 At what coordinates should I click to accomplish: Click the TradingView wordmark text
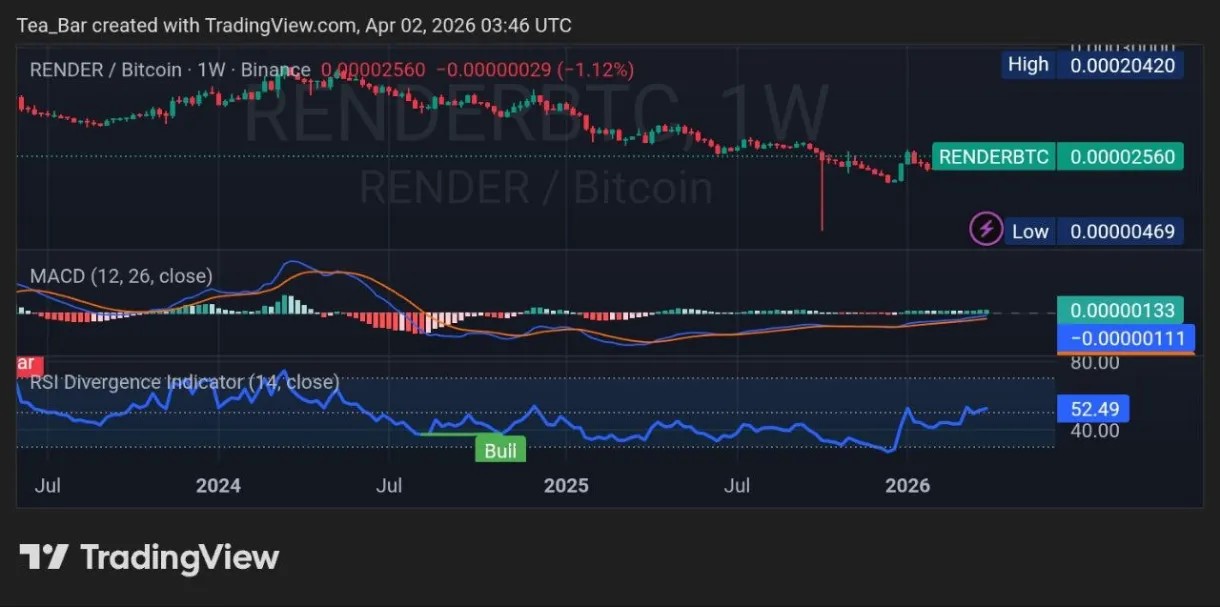pos(179,557)
